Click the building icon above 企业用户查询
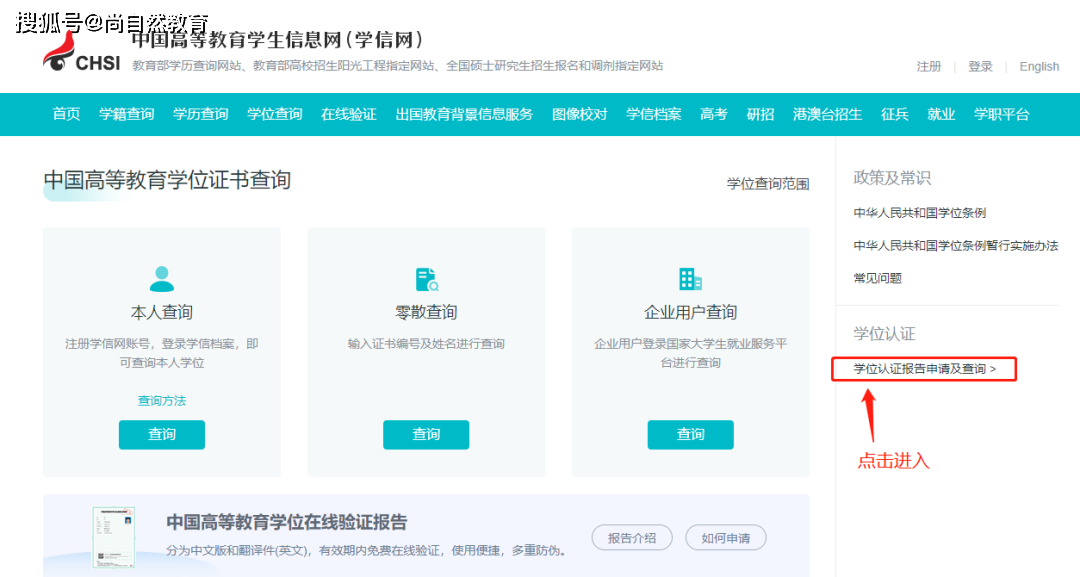The width and height of the screenshot is (1080, 577). tap(690, 279)
